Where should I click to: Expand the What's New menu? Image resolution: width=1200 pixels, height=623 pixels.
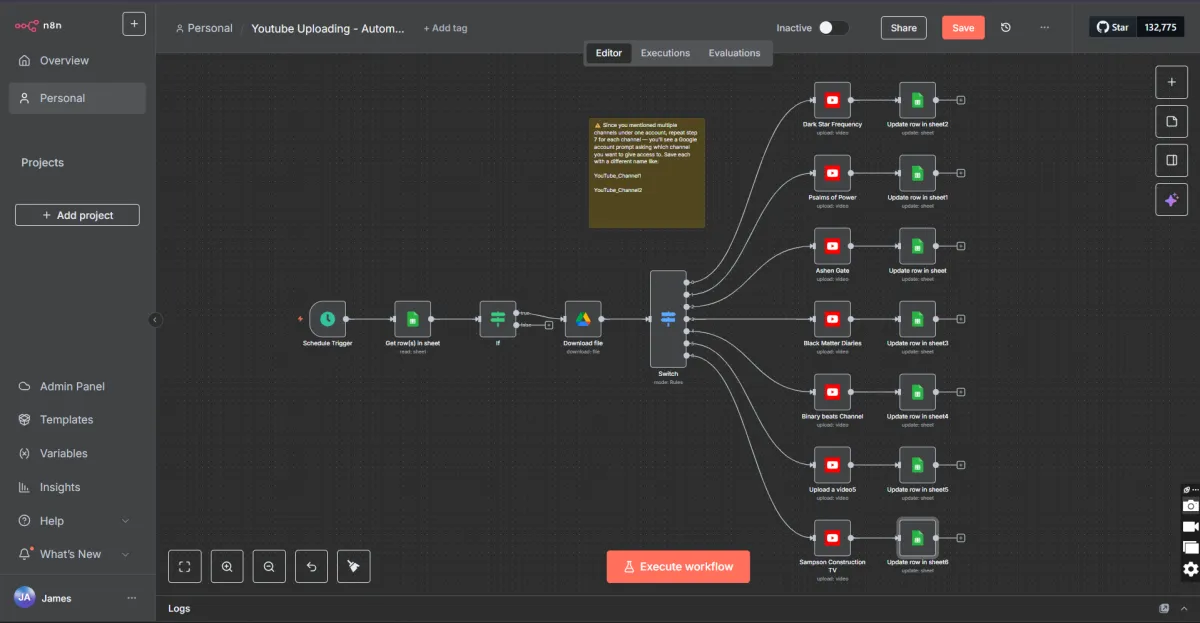[x=77, y=554]
